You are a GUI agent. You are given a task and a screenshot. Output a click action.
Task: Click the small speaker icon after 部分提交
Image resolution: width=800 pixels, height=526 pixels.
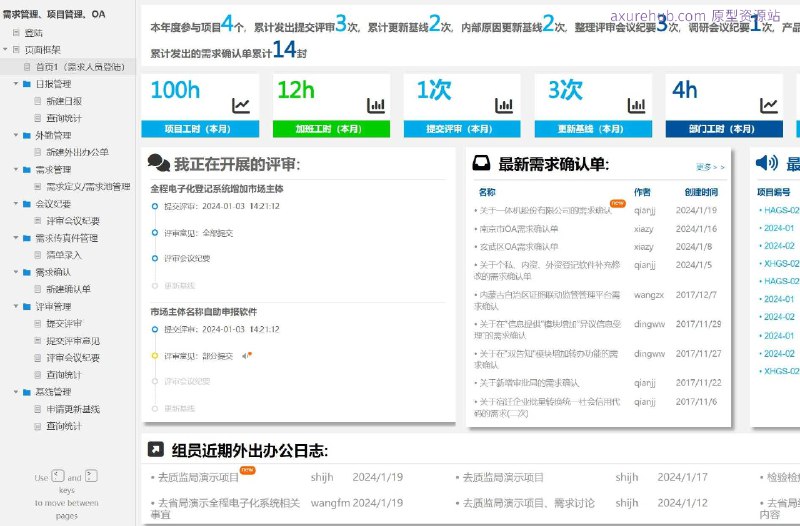tap(247, 355)
